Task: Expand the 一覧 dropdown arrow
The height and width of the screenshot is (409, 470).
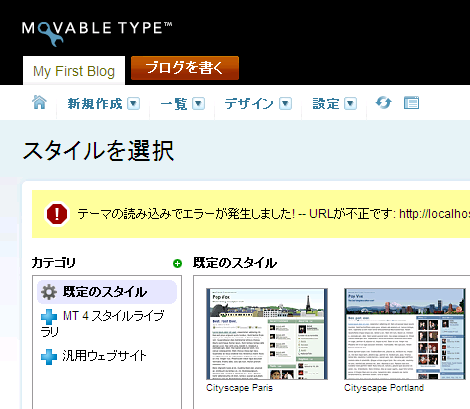Action: click(x=199, y=104)
